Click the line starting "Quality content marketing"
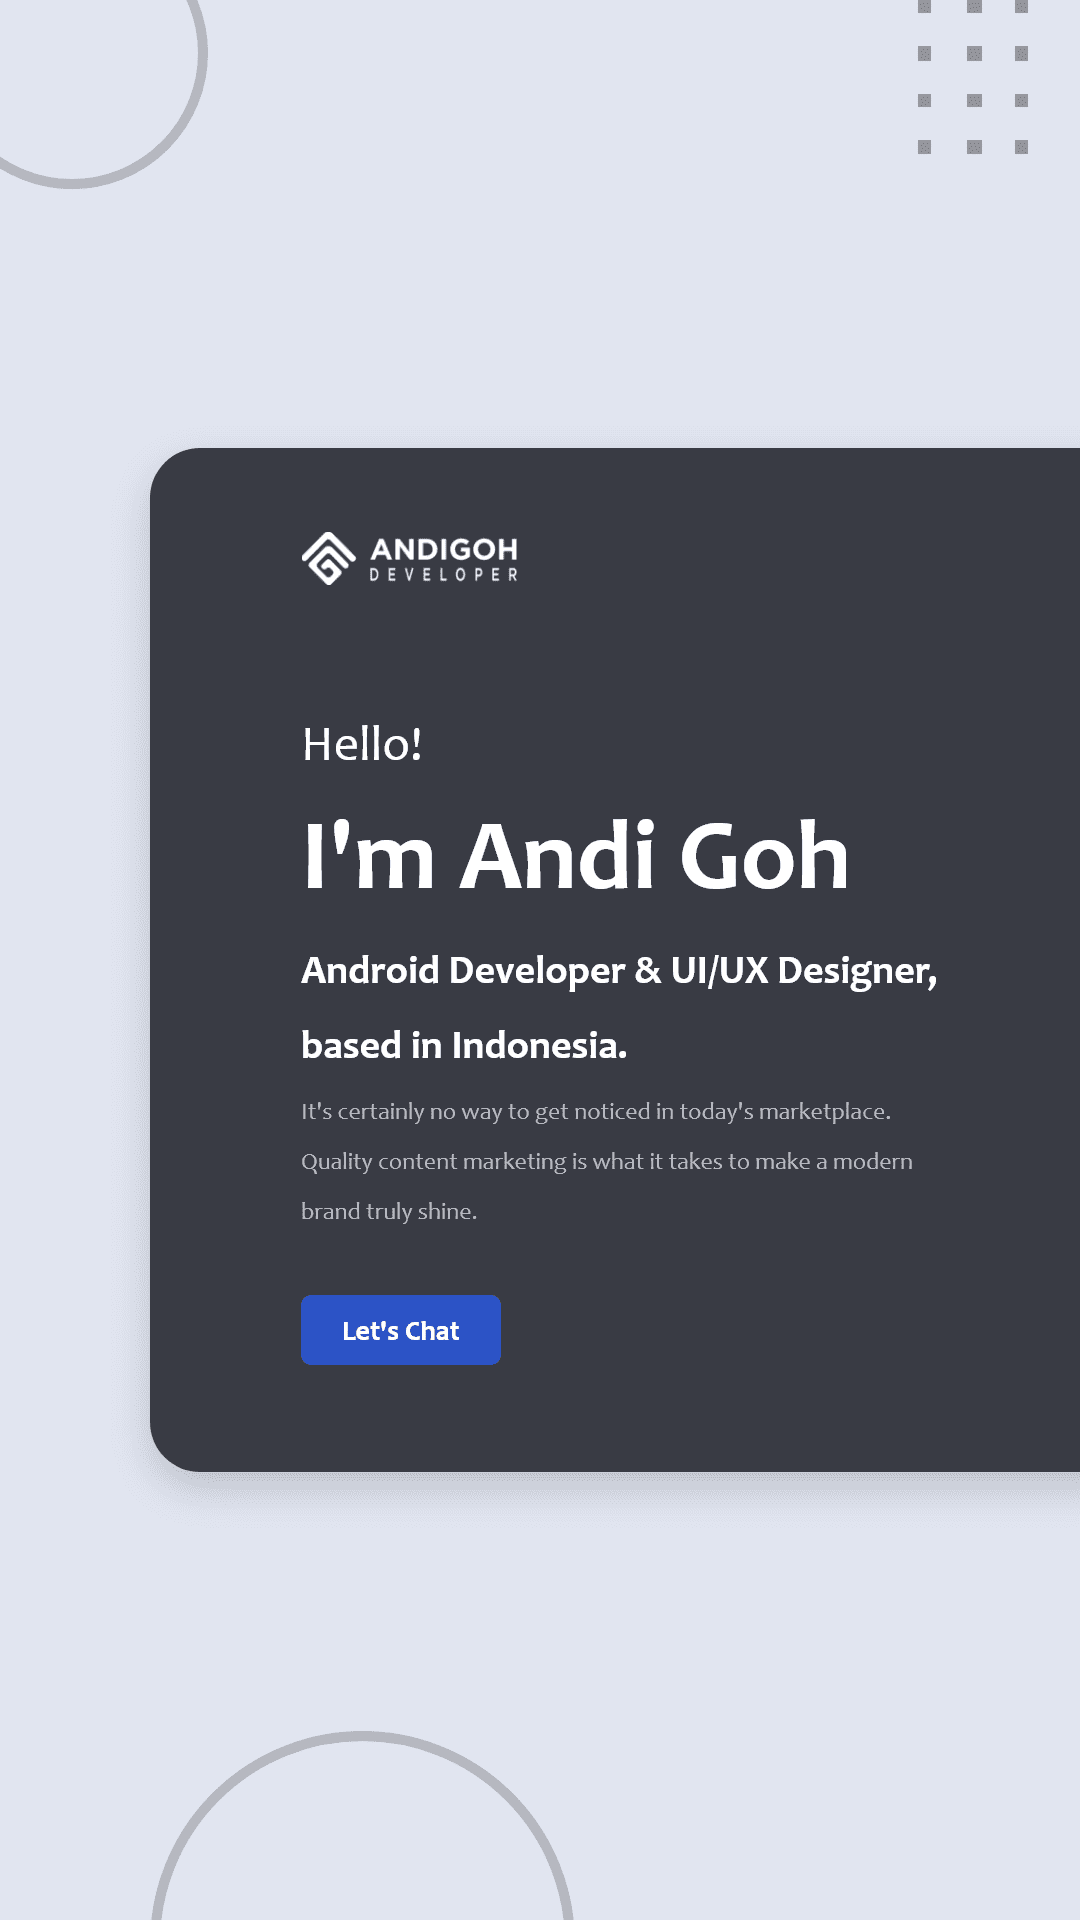Image resolution: width=1080 pixels, height=1920 pixels. 606,1162
